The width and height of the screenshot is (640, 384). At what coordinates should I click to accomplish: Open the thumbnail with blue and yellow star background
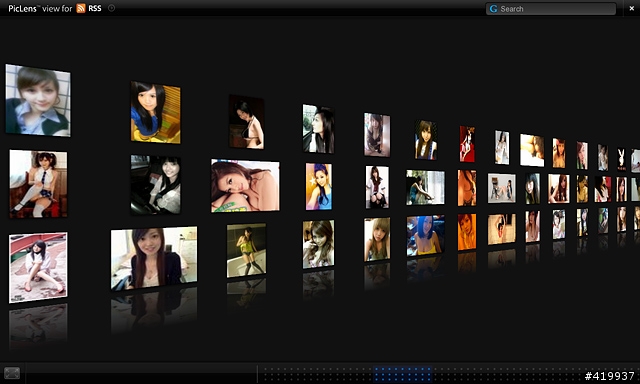319,187
